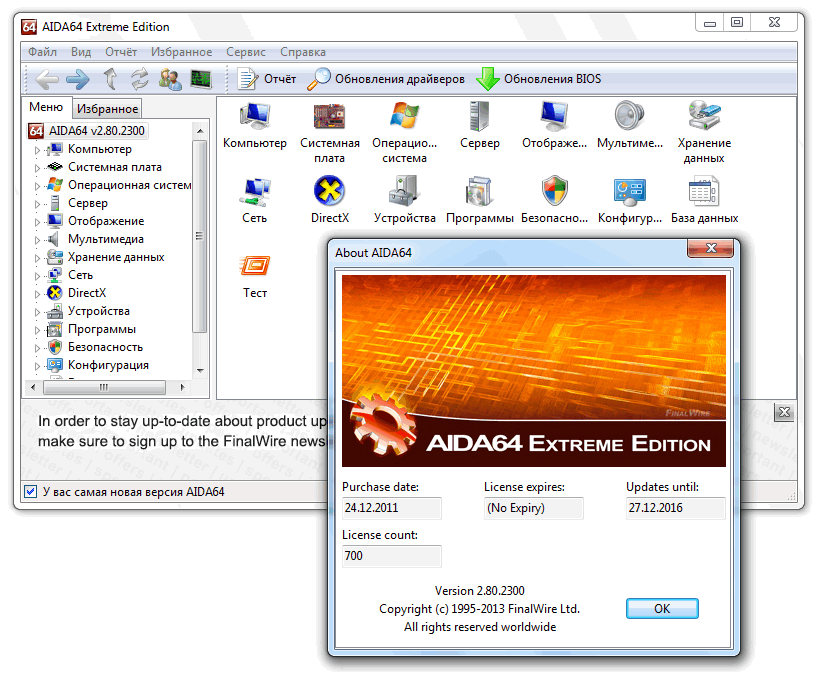The image size is (823, 673).
Task: Click the up-level arrow toolbar icon
Action: (110, 79)
